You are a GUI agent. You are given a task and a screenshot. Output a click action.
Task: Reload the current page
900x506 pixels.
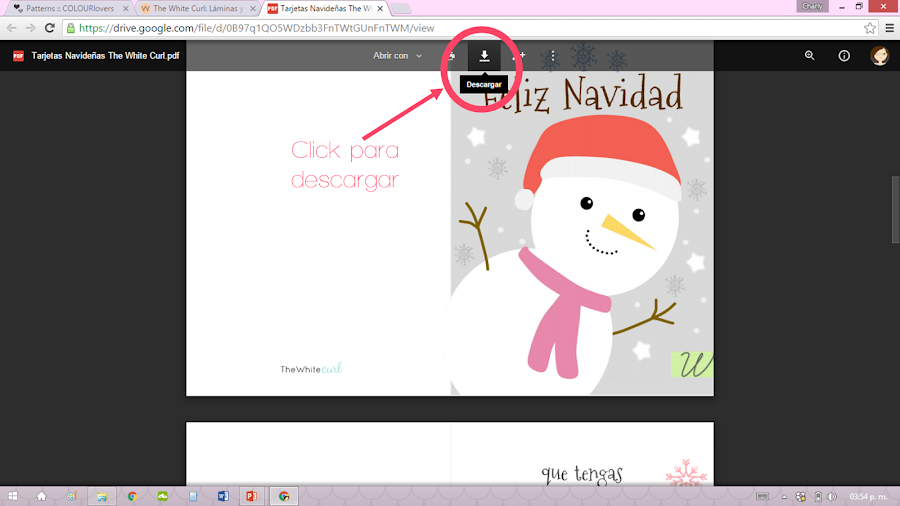(x=49, y=28)
